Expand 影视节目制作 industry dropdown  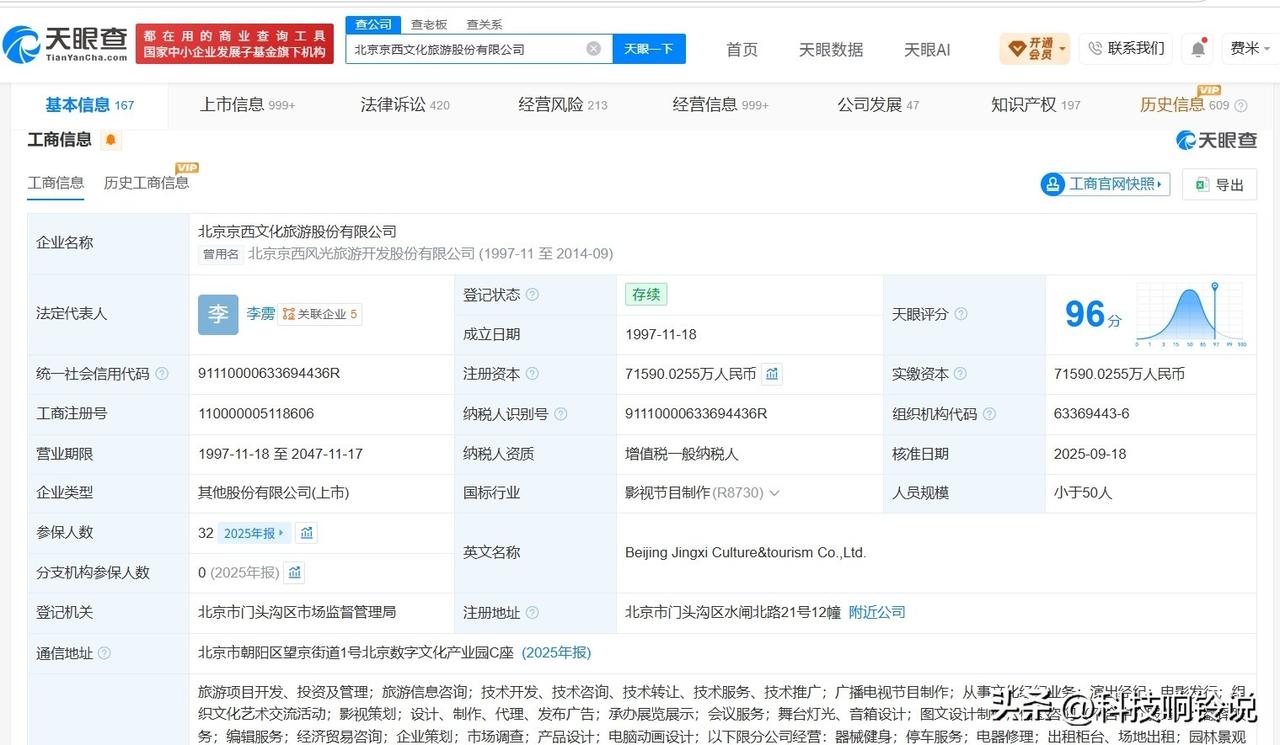click(773, 493)
